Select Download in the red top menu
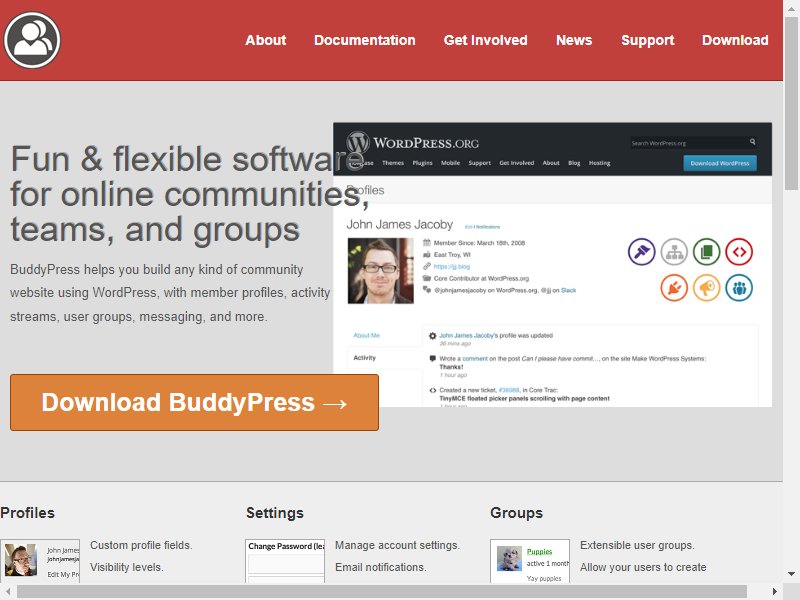 (x=735, y=40)
